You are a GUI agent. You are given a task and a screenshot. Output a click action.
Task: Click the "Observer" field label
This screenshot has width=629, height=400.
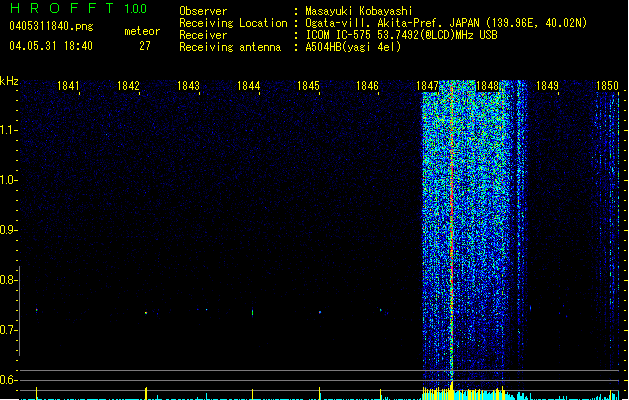point(203,11)
